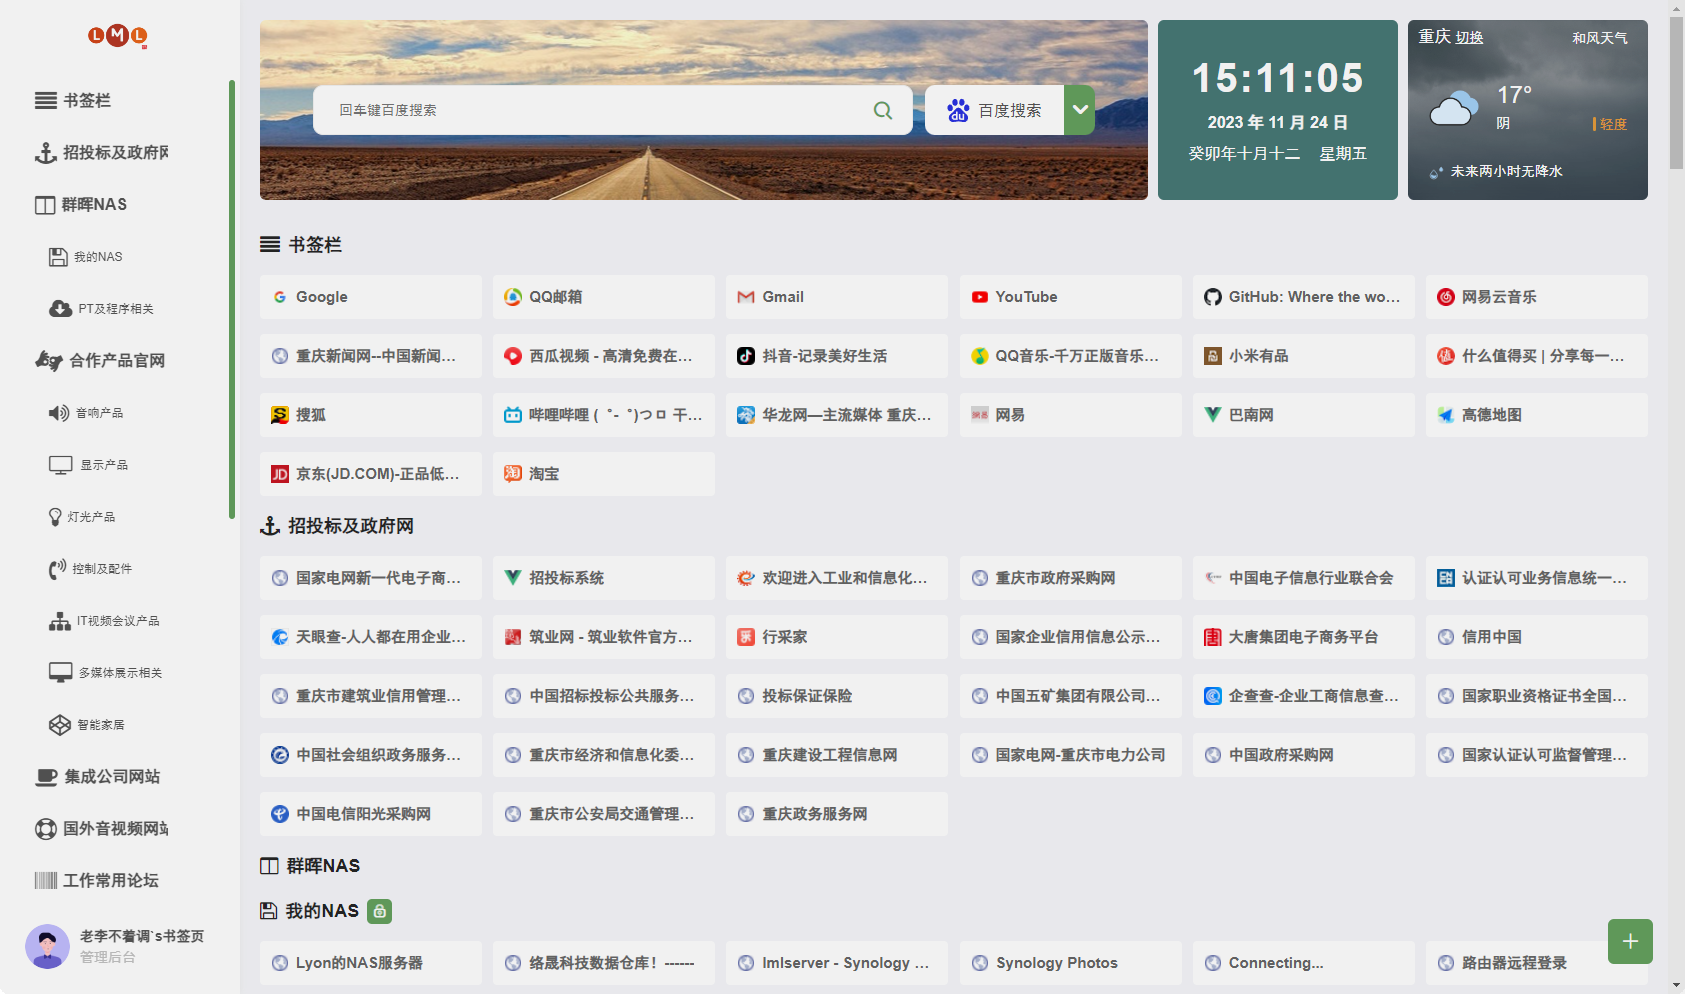Image resolution: width=1685 pixels, height=994 pixels.
Task: Open the QQ邮箱 bookmark
Action: point(604,297)
